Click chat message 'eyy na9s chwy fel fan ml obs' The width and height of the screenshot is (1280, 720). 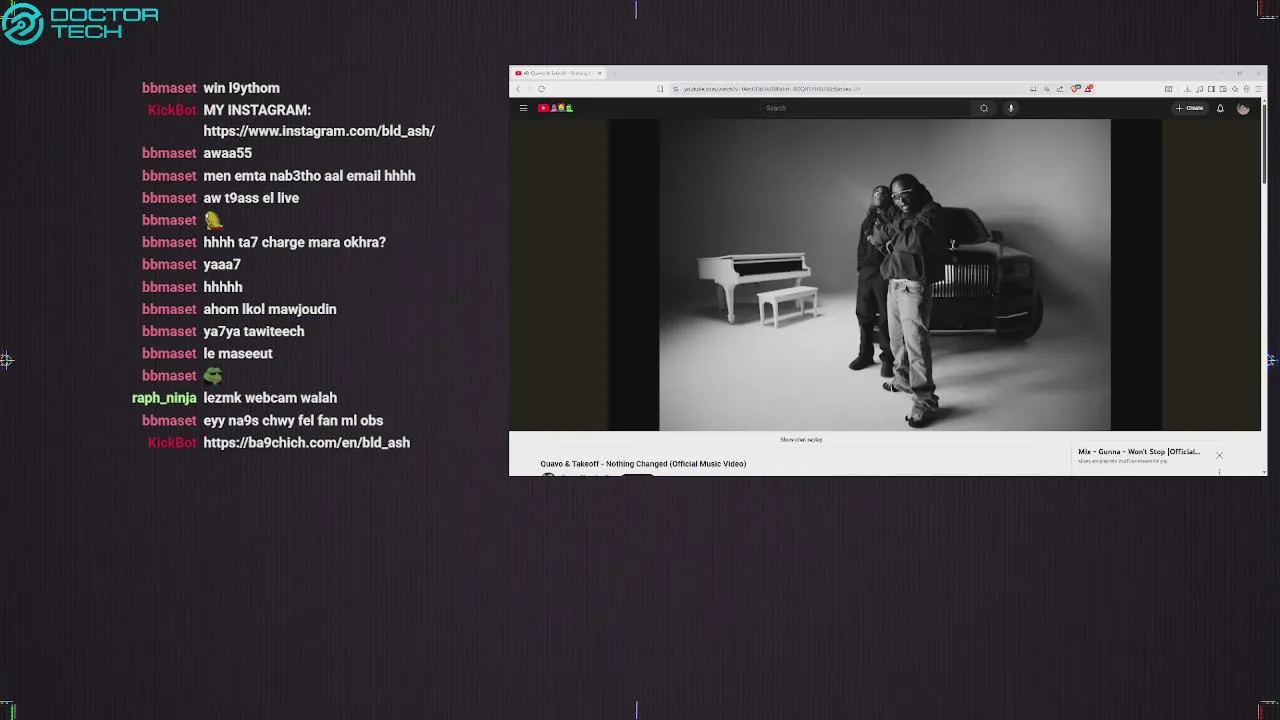pyautogui.click(x=293, y=420)
